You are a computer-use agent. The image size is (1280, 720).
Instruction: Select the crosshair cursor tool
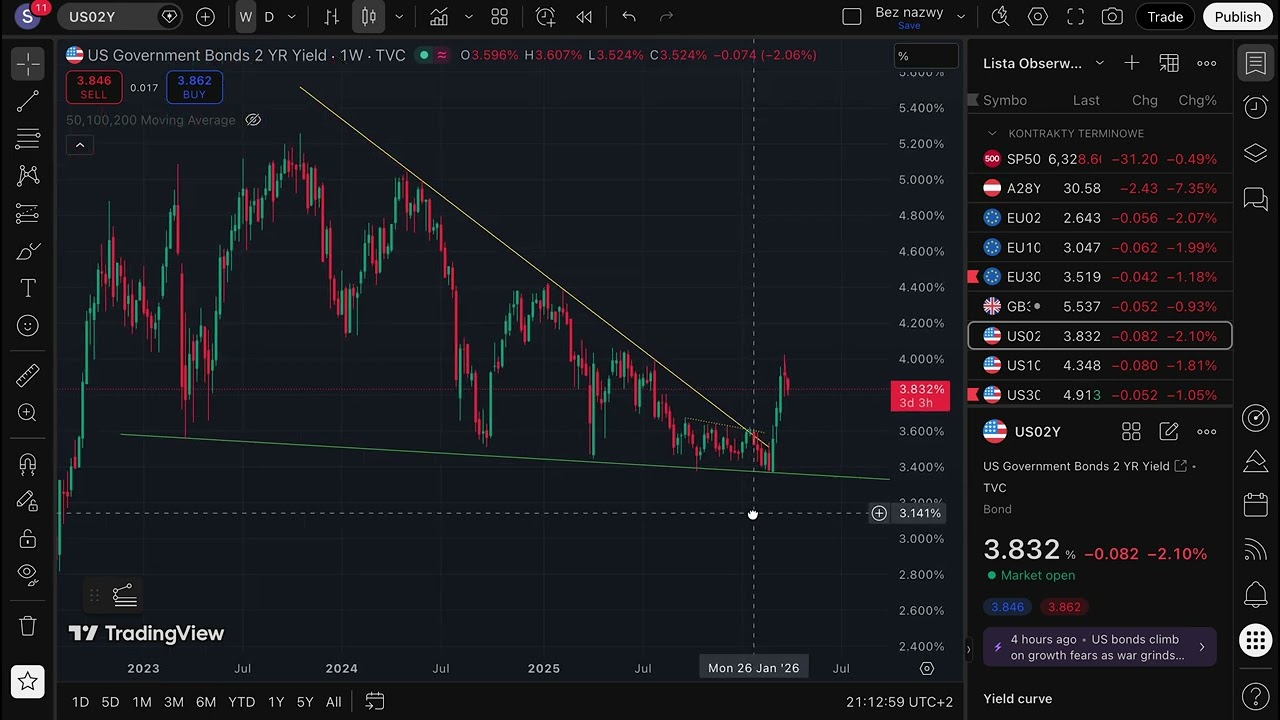click(x=28, y=64)
